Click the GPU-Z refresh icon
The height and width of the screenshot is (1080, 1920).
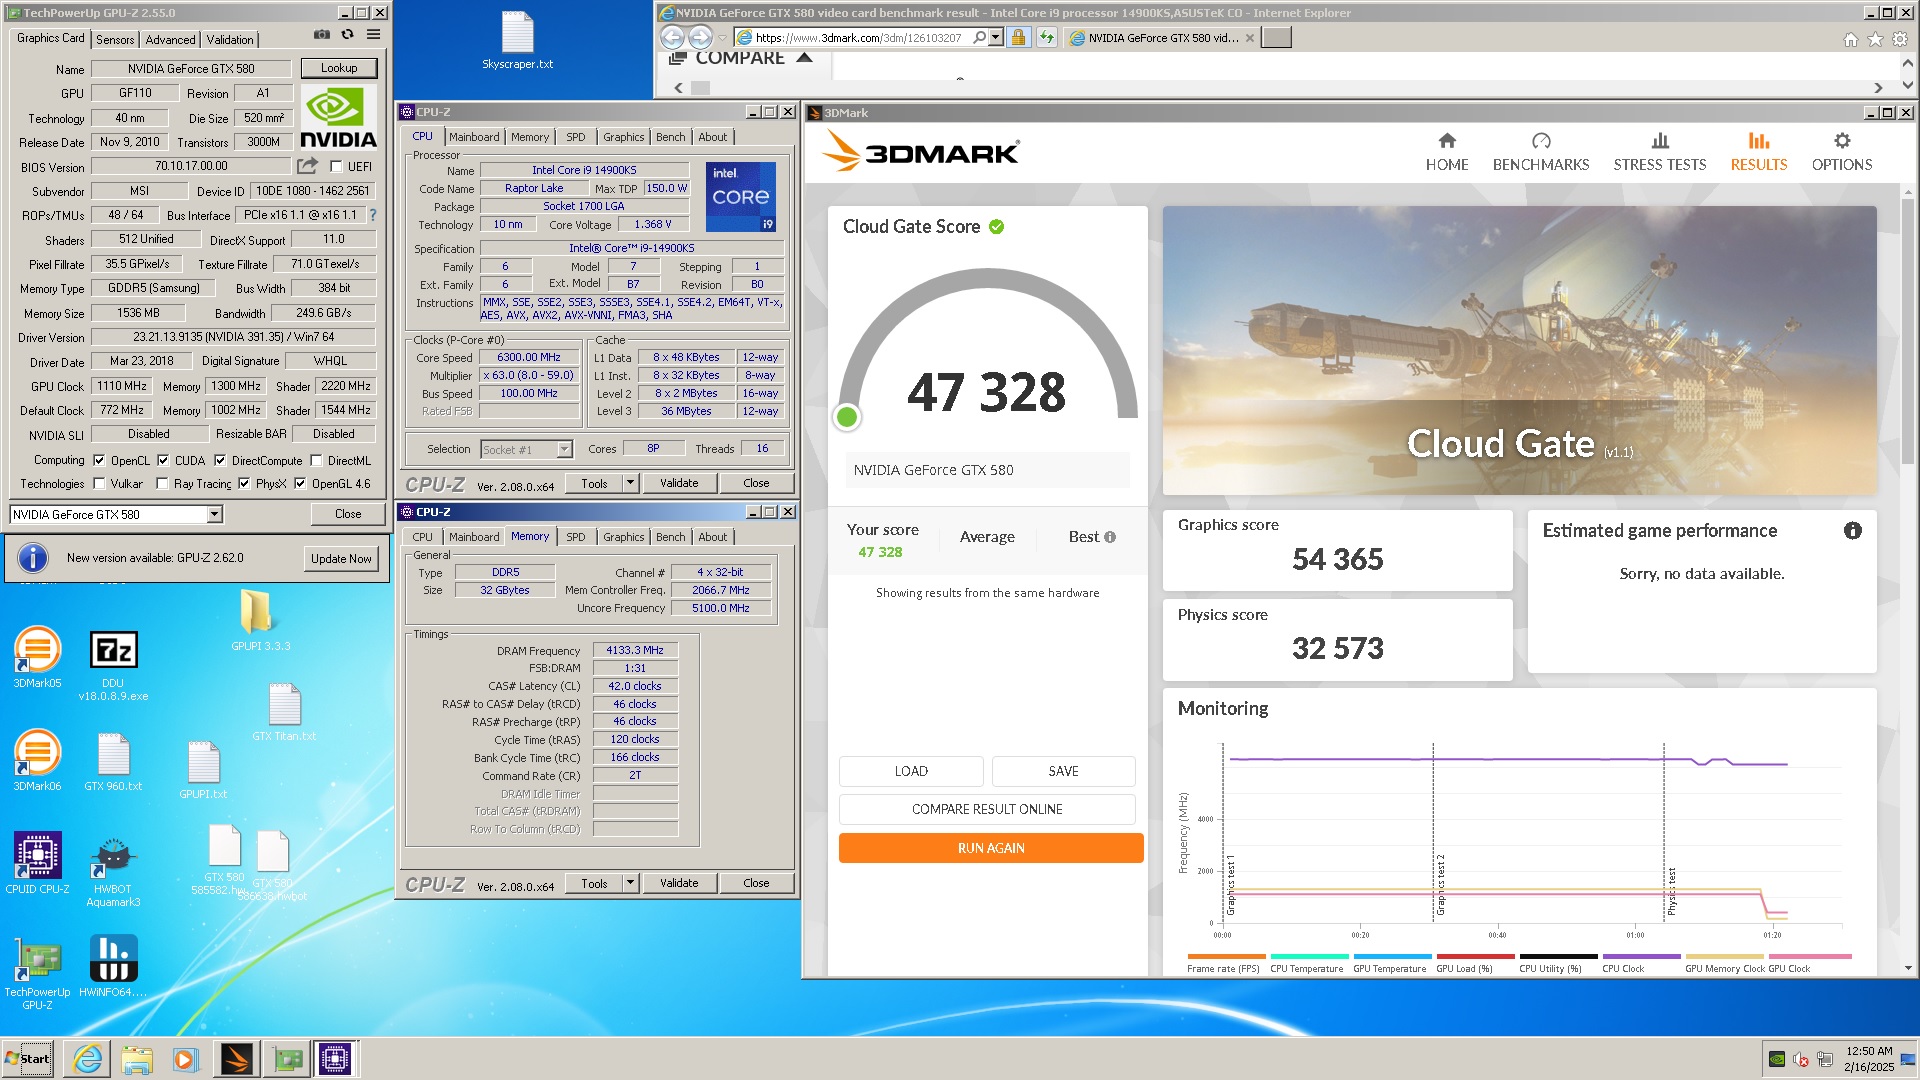(x=347, y=34)
